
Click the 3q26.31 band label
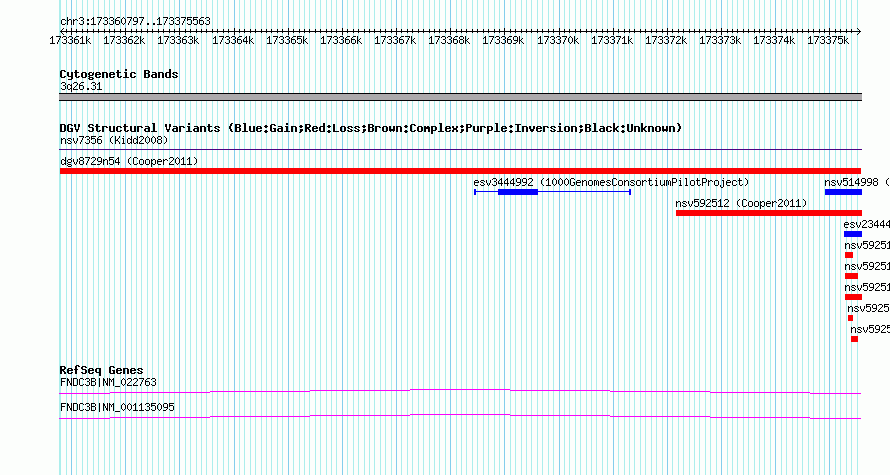[x=81, y=87]
